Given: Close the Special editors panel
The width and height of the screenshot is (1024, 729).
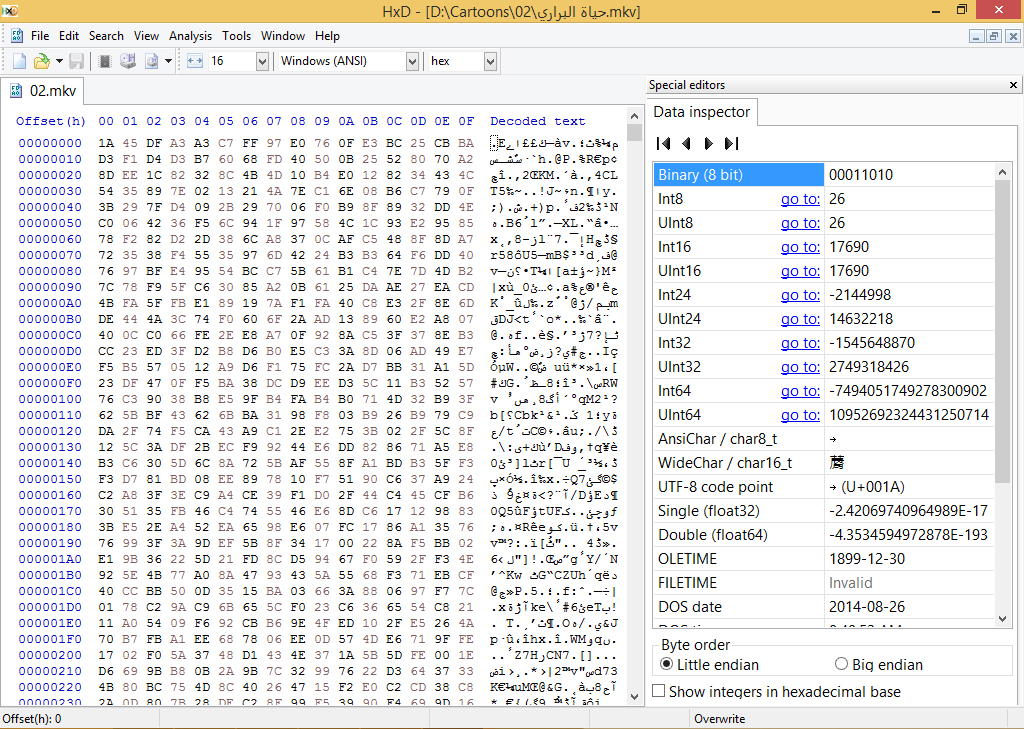Looking at the screenshot, I should pyautogui.click(x=1013, y=85).
